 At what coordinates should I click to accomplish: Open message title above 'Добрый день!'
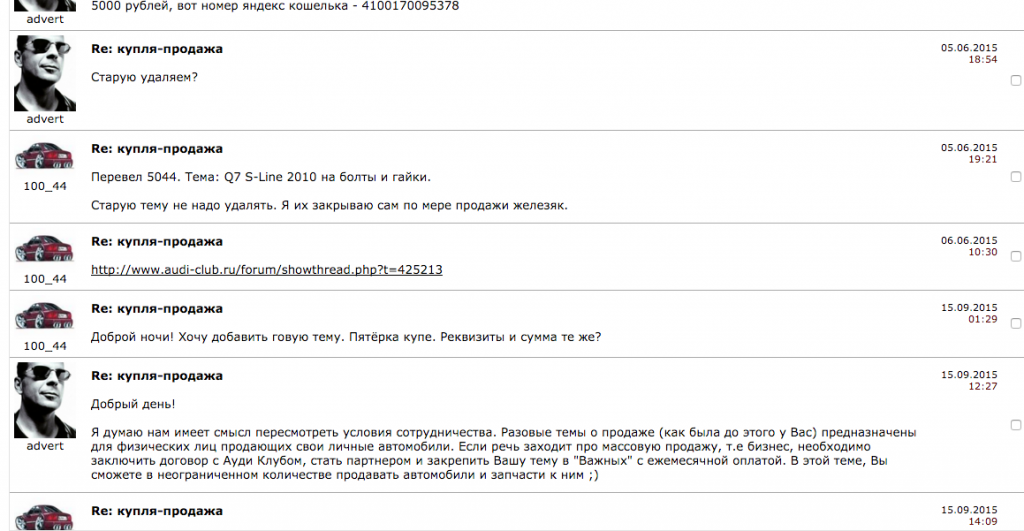point(157,376)
